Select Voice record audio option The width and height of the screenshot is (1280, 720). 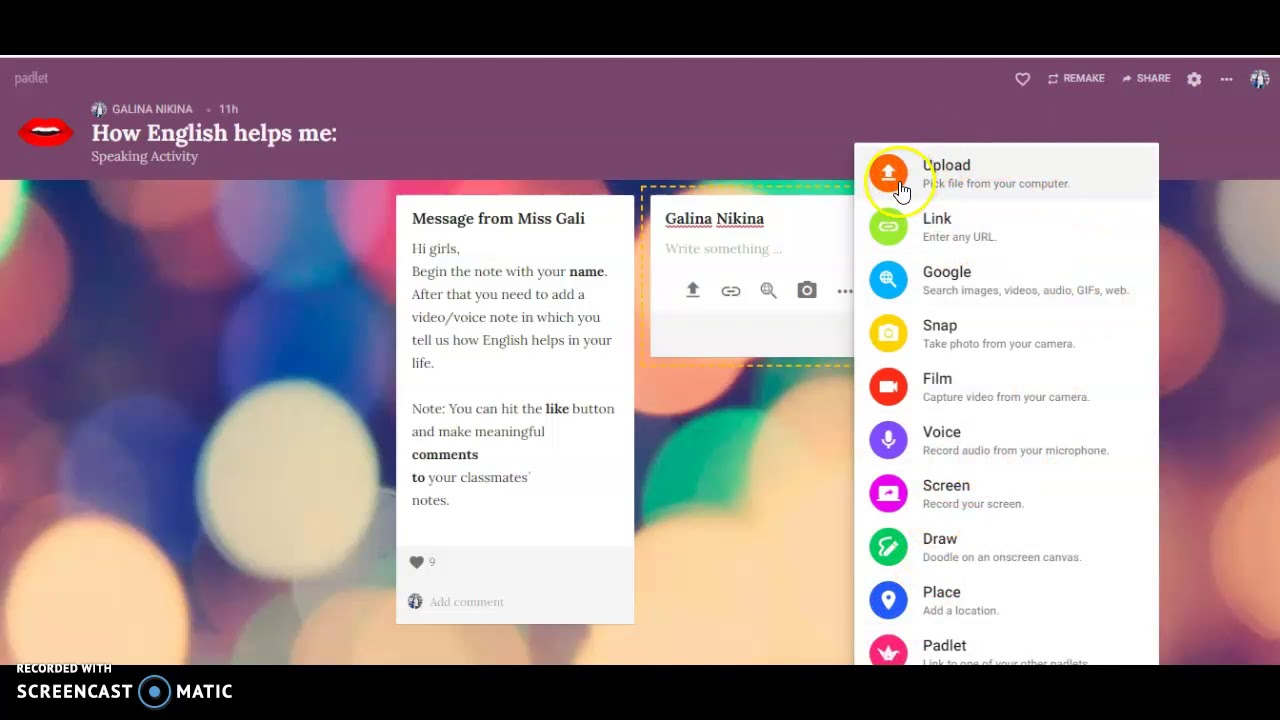tap(1006, 440)
